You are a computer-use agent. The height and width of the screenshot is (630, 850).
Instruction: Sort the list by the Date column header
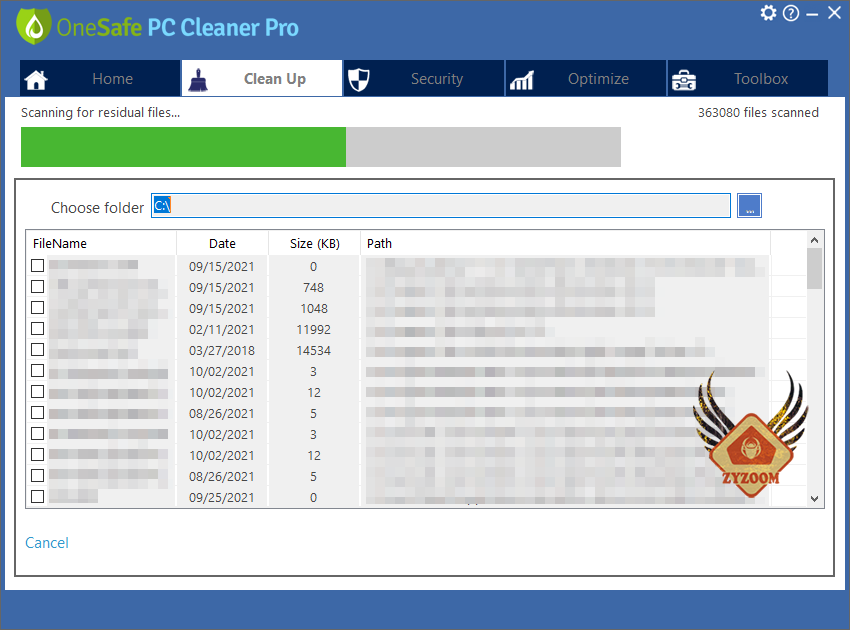click(222, 243)
